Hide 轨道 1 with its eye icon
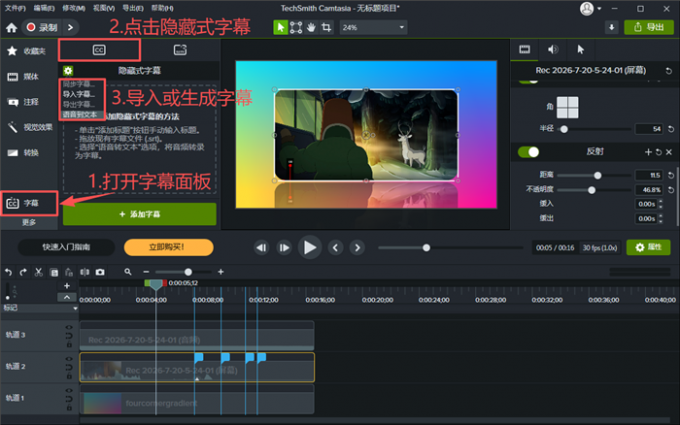Image resolution: width=680 pixels, height=425 pixels. pyautogui.click(x=69, y=391)
